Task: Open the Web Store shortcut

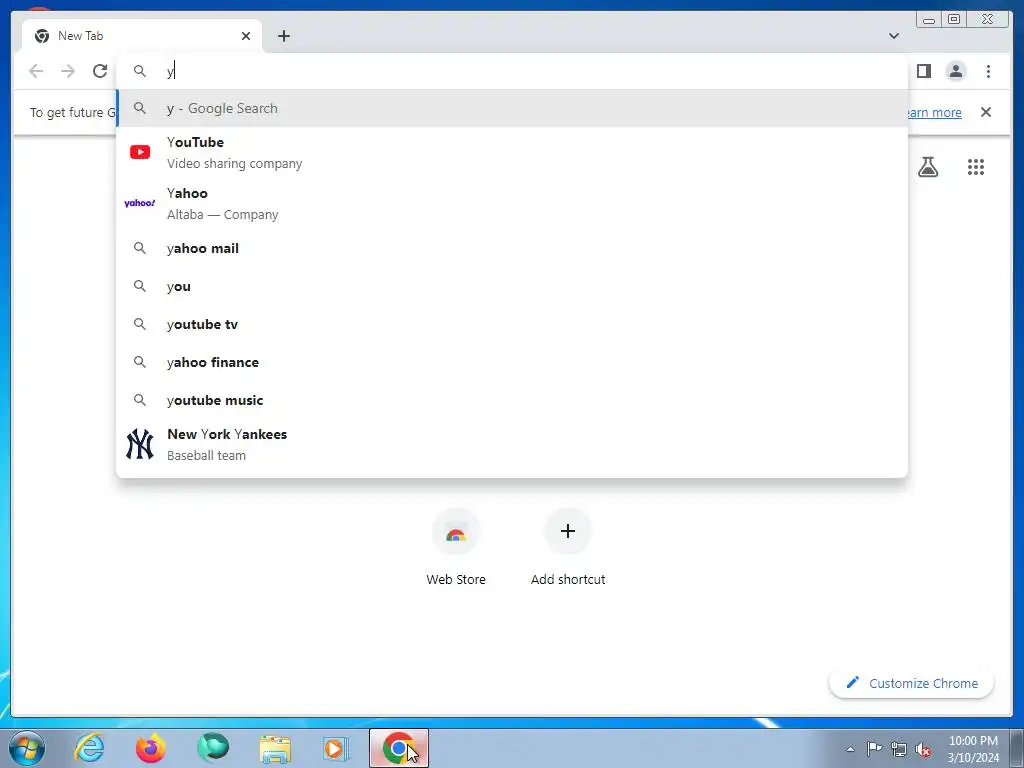Action: click(x=456, y=547)
